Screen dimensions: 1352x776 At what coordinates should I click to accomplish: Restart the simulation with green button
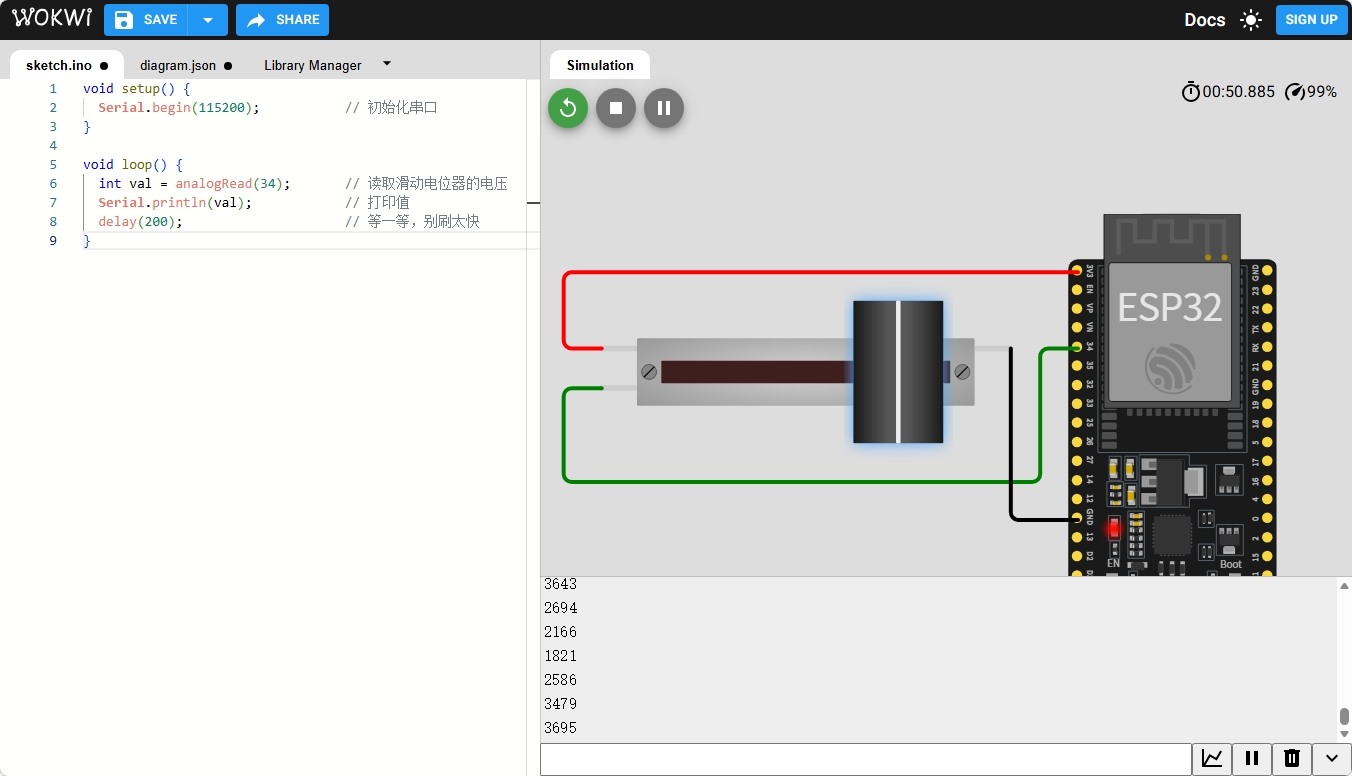click(x=568, y=108)
